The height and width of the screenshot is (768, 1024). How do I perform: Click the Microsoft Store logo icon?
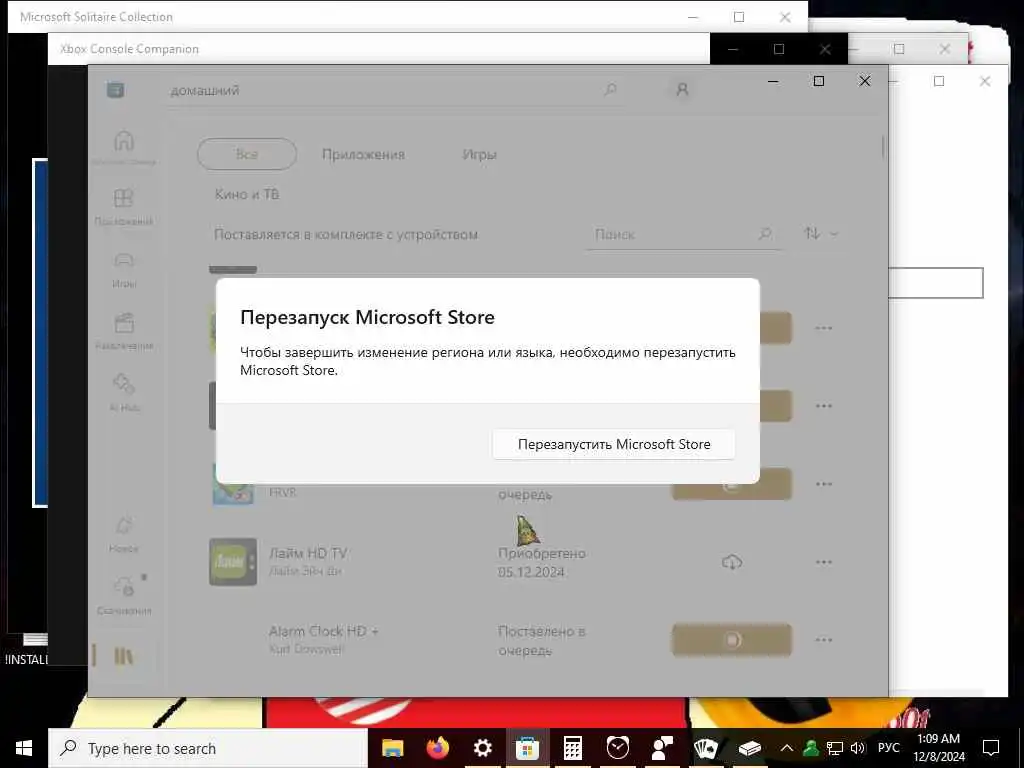click(x=116, y=89)
